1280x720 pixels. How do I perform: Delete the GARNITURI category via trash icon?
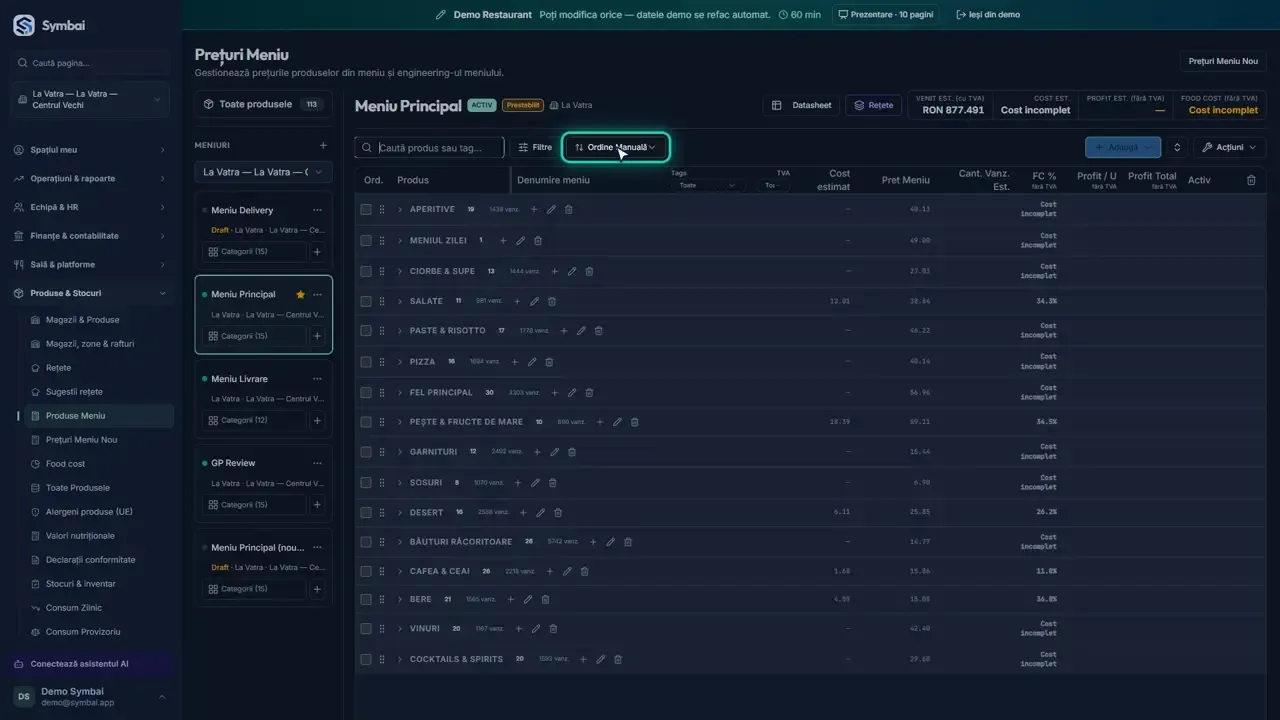coord(572,452)
